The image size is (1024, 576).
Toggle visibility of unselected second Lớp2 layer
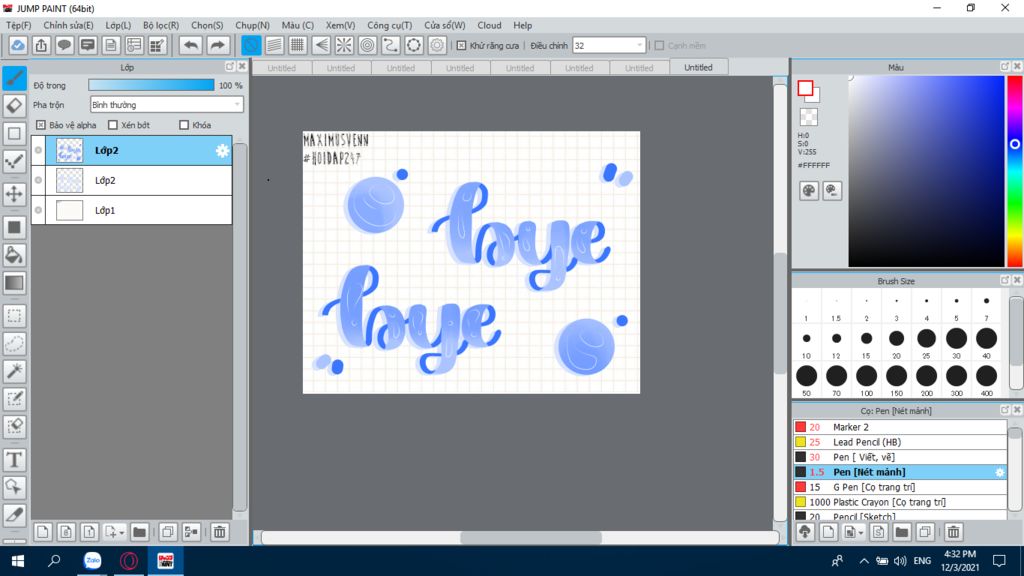tap(39, 180)
